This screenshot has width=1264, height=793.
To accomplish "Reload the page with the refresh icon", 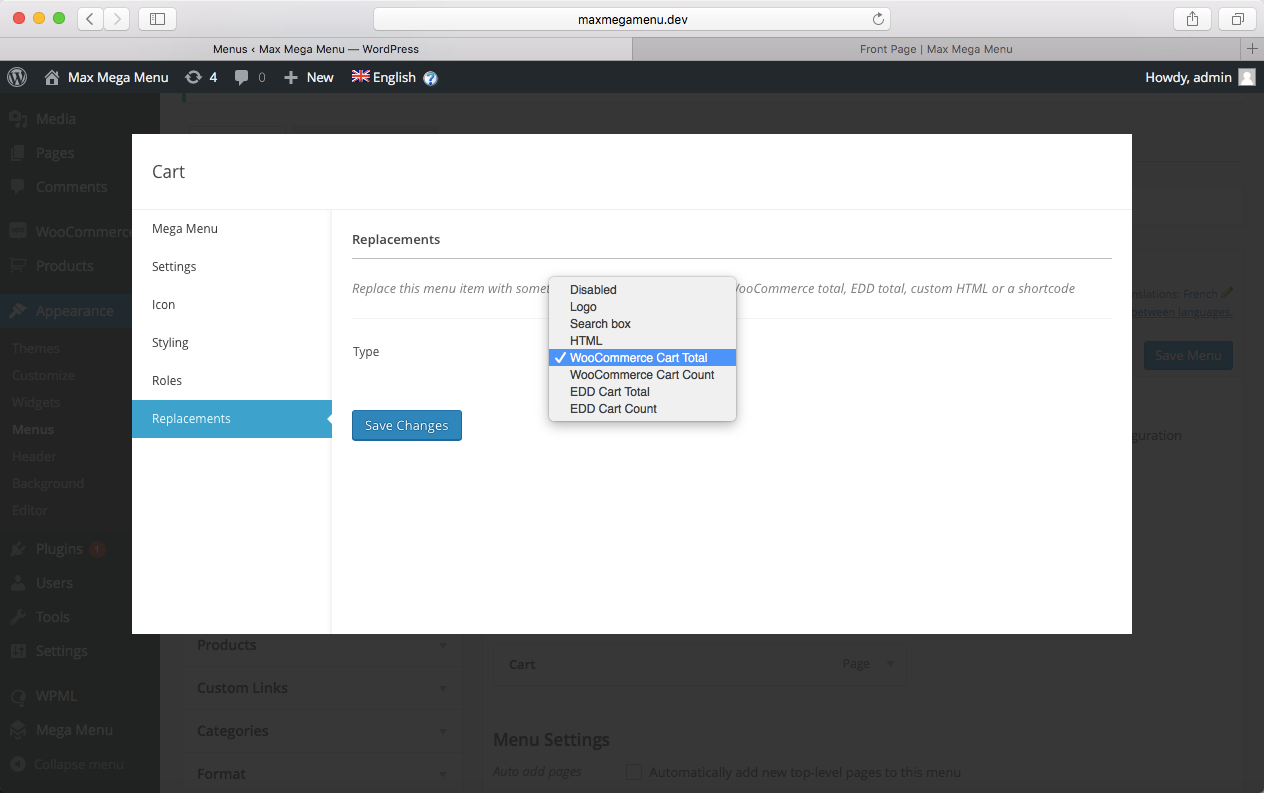I will [878, 19].
